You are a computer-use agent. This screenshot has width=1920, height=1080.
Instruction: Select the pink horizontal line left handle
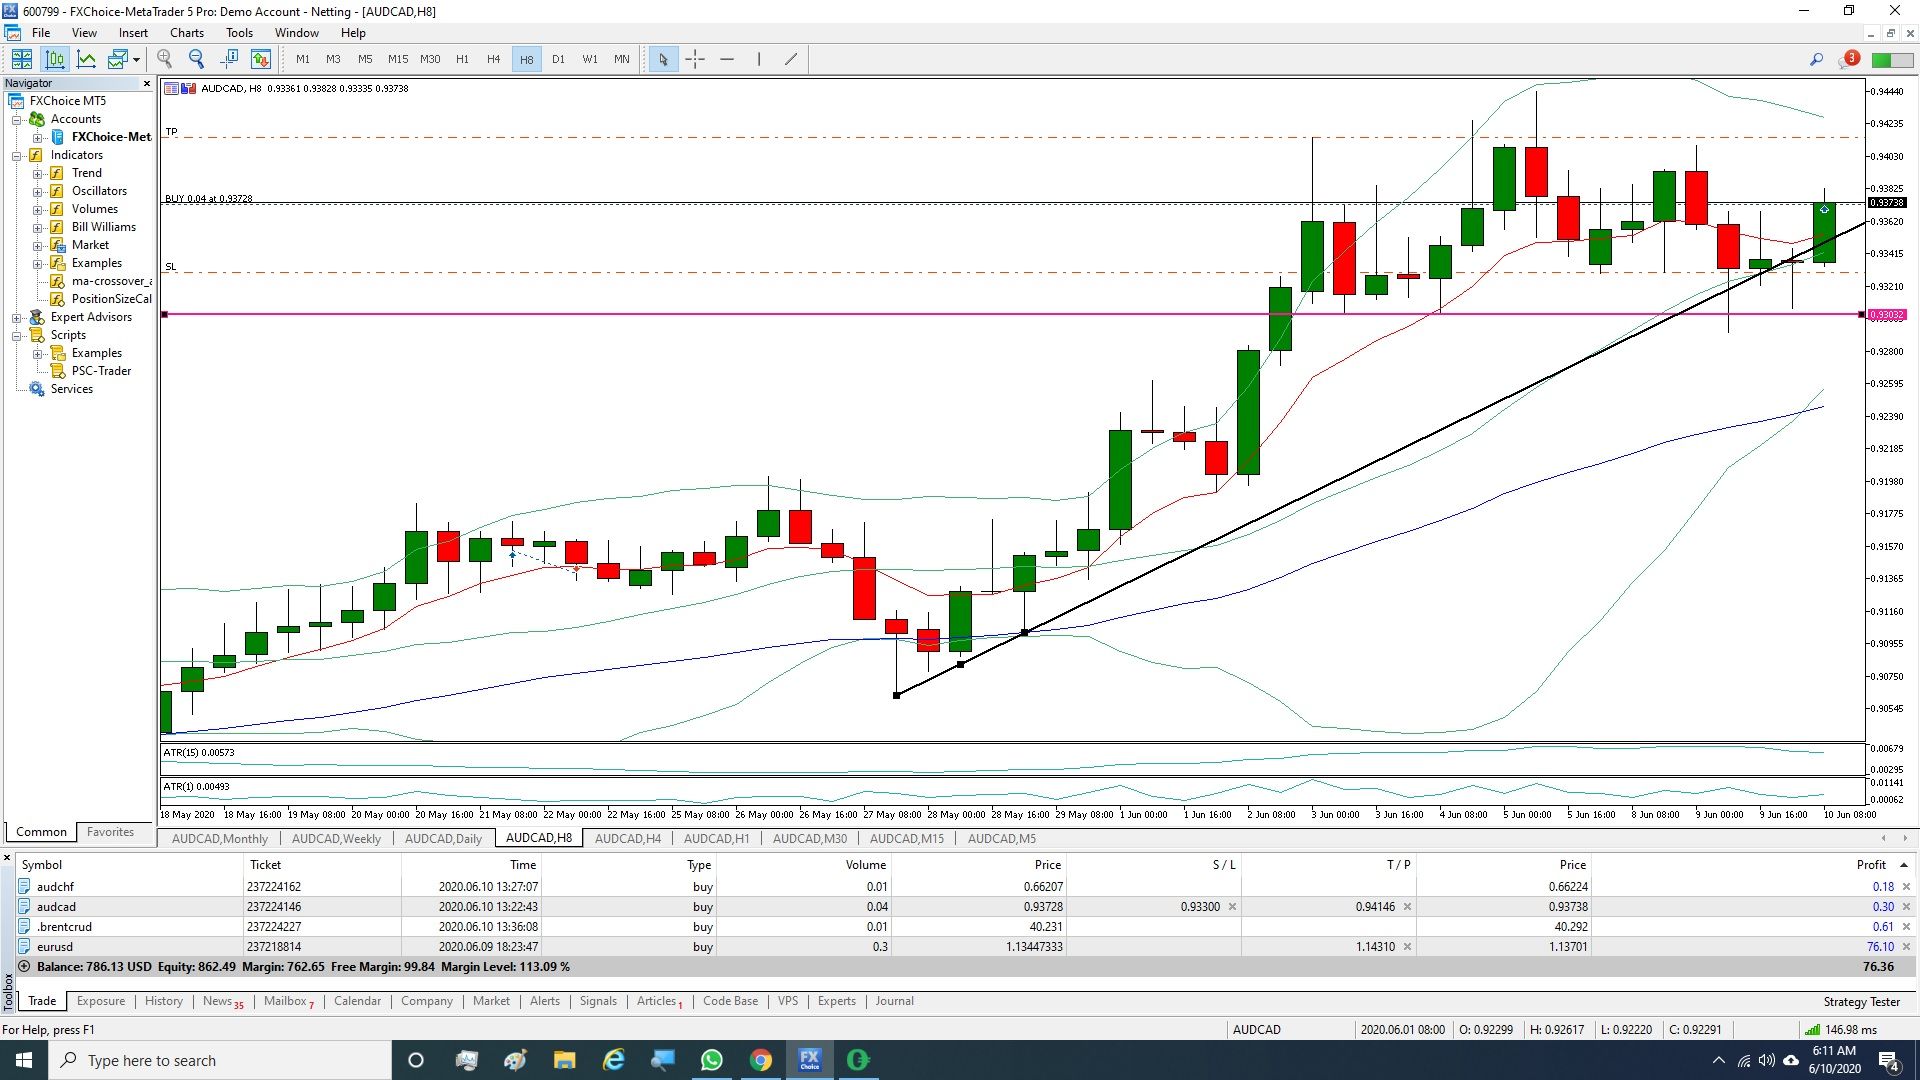coord(164,315)
